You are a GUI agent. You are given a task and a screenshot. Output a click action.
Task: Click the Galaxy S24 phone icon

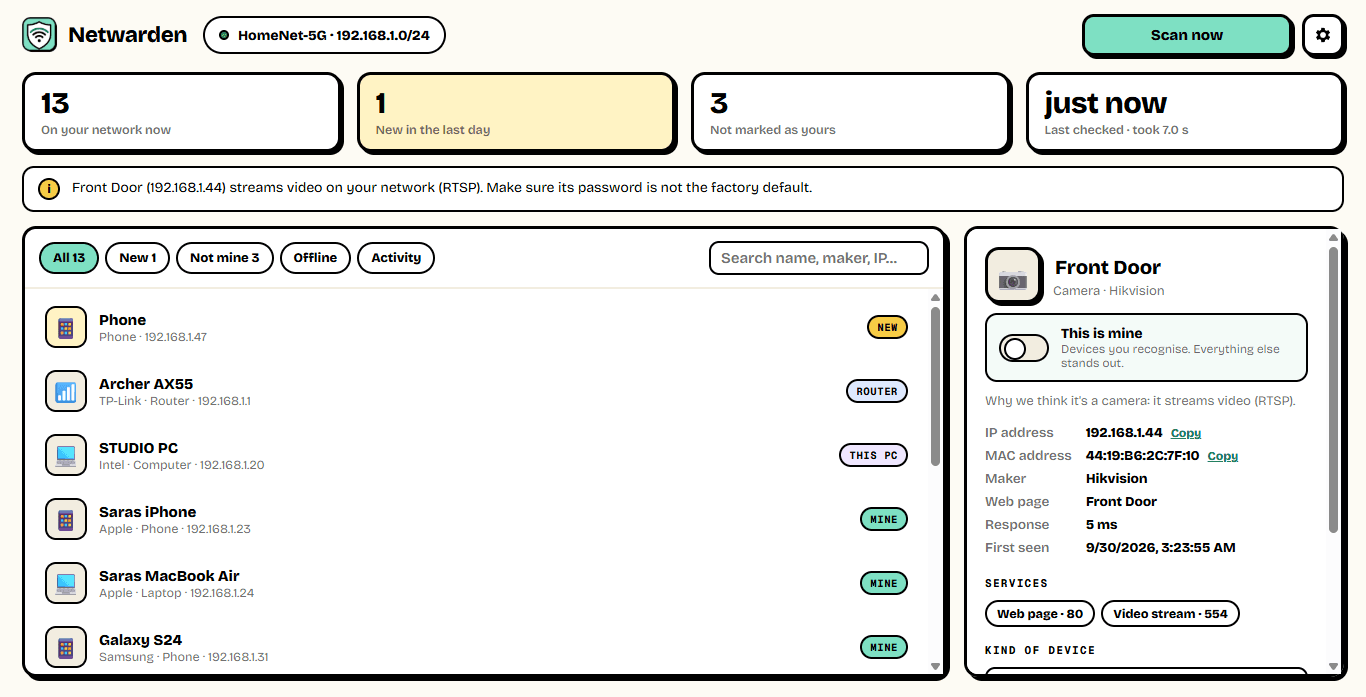[x=66, y=647]
